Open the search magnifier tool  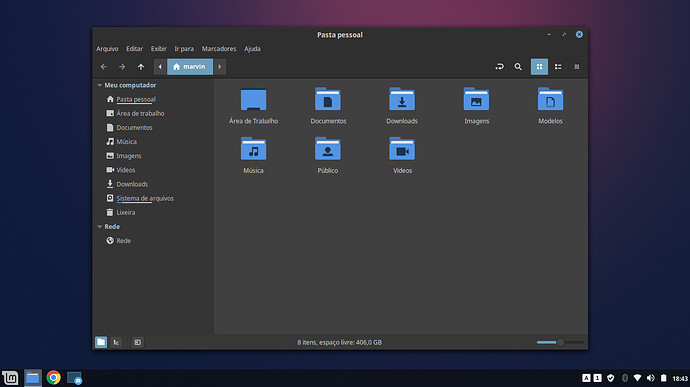point(518,67)
